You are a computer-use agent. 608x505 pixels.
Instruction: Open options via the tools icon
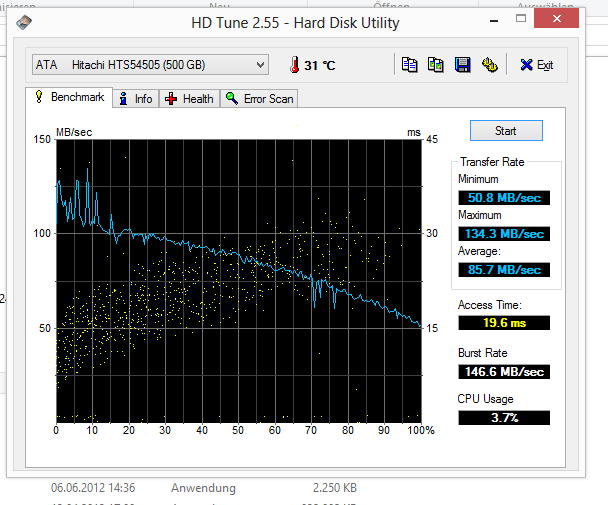(x=489, y=65)
